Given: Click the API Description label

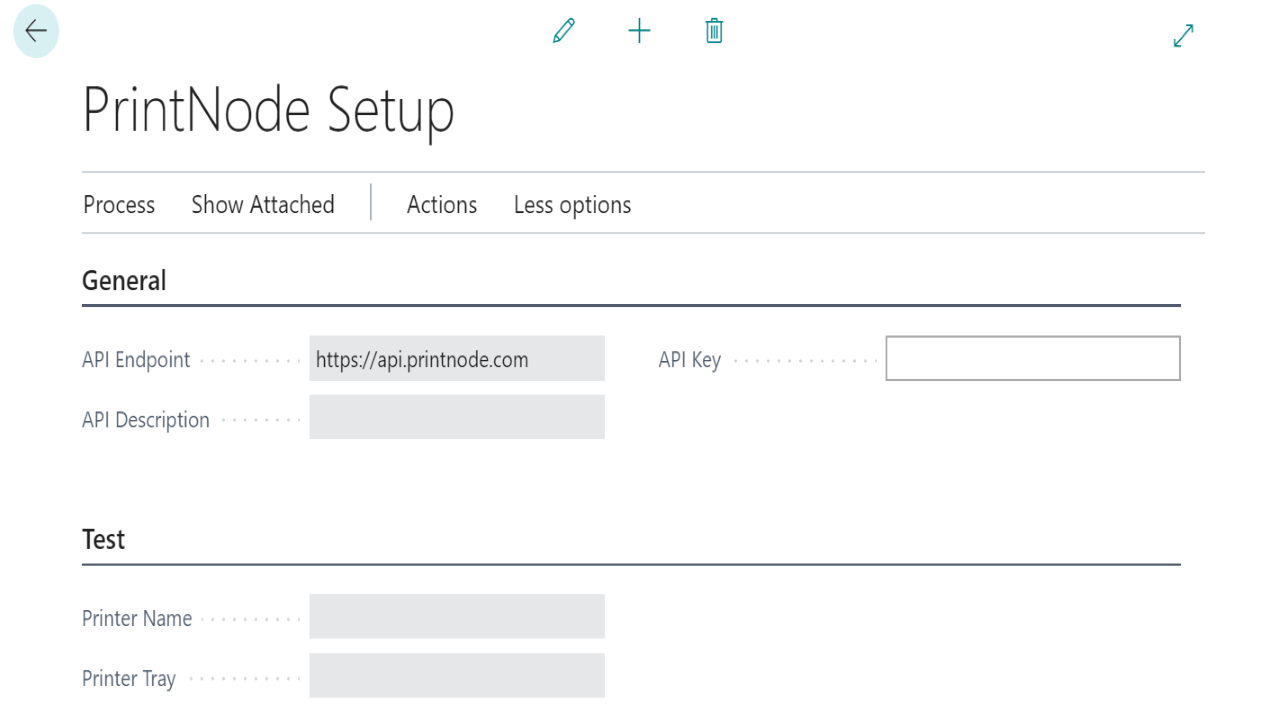Looking at the screenshot, I should (x=146, y=420).
